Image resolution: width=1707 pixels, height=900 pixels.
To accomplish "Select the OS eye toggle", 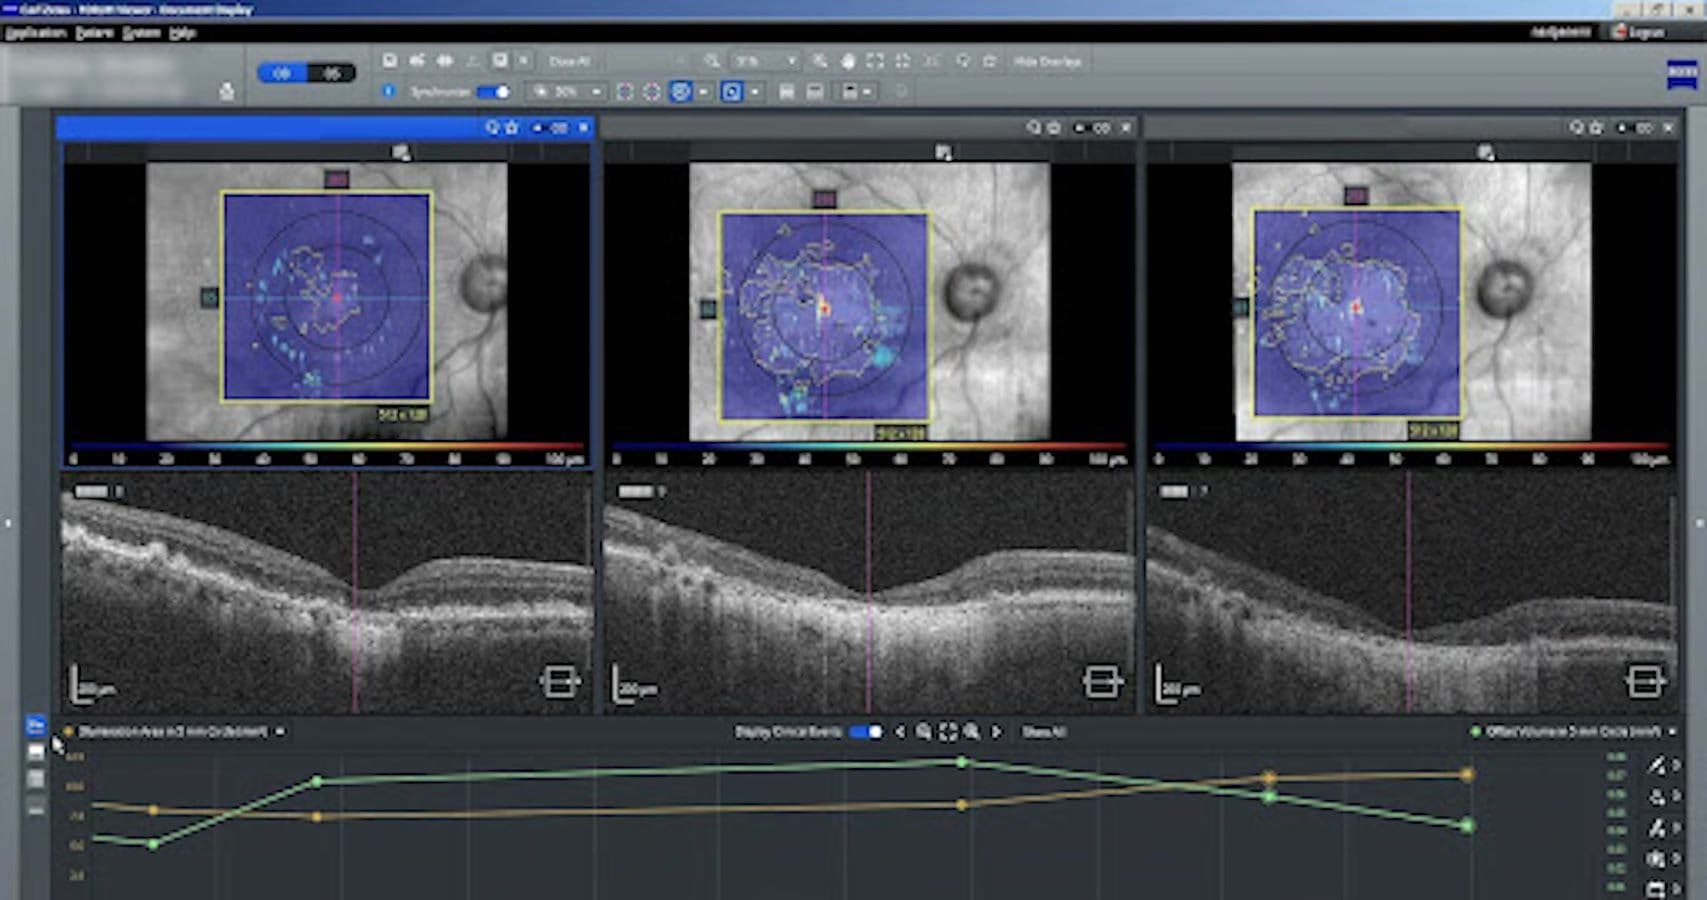I will click(x=331, y=73).
